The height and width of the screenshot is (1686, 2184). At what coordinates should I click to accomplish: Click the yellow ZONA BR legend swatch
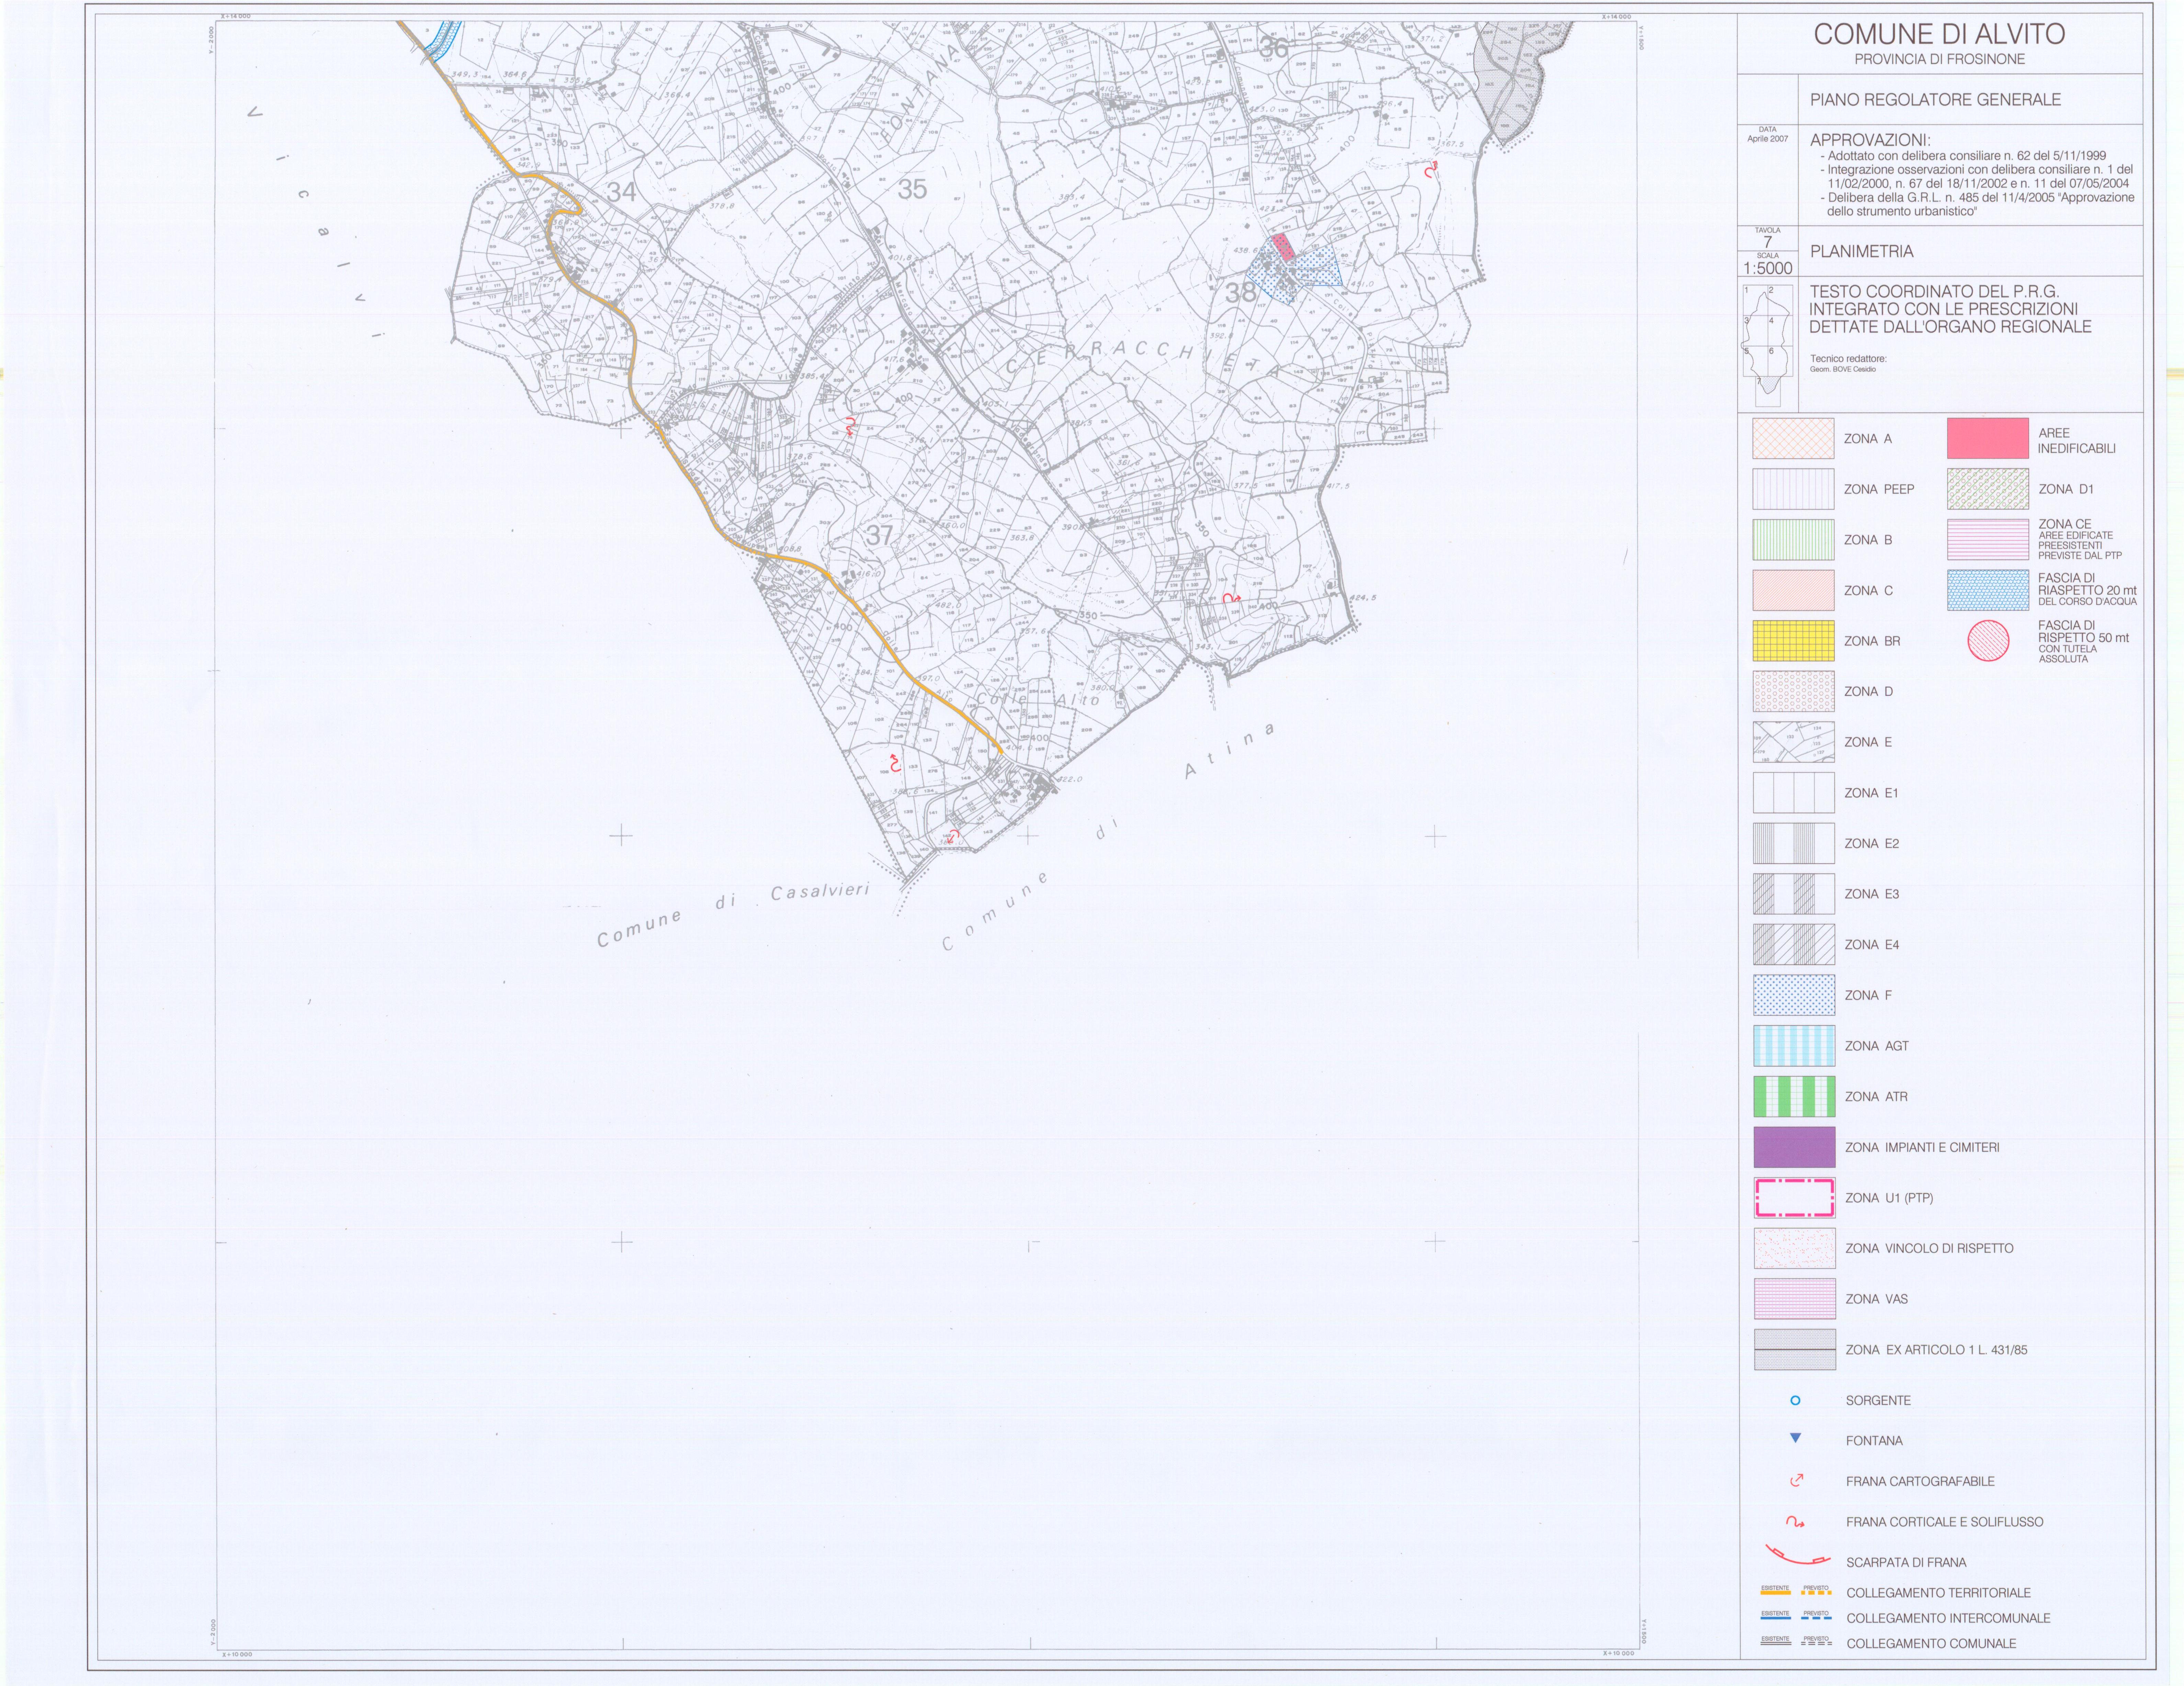coord(1793,641)
